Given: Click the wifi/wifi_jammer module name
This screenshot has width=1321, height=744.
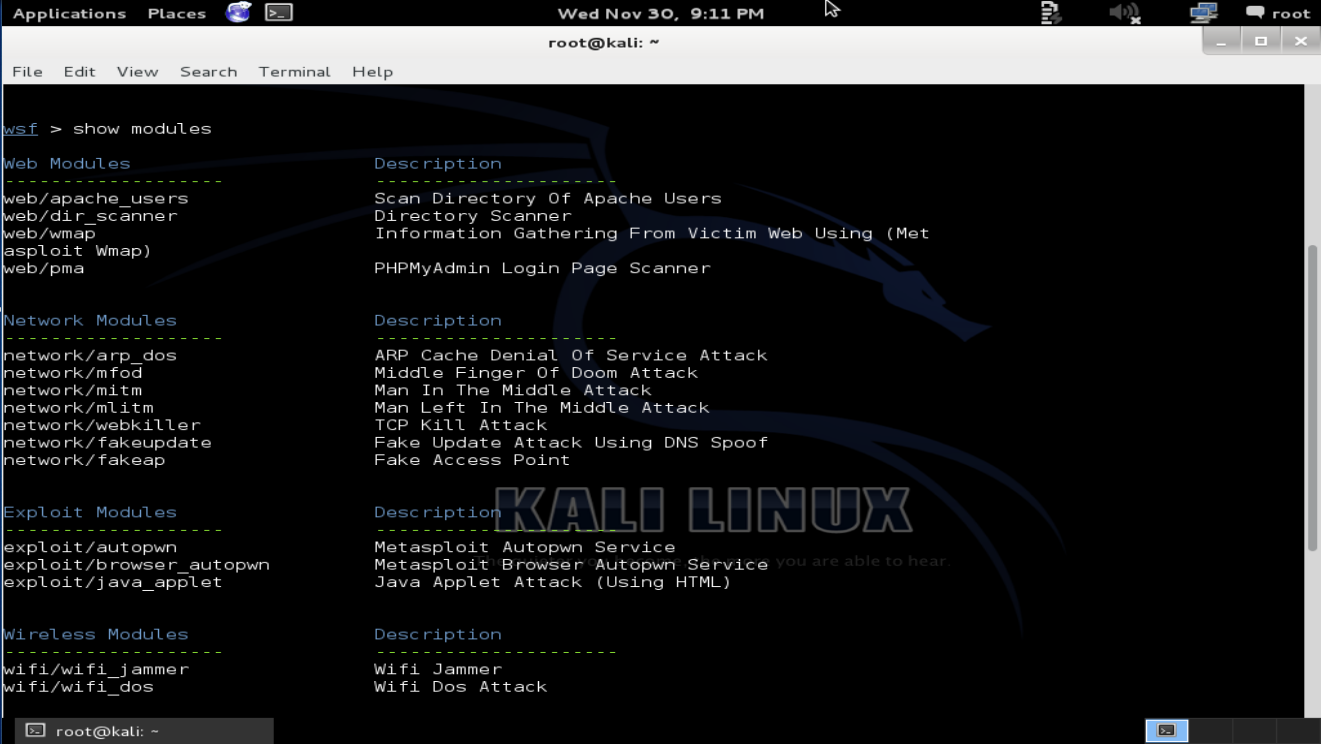Looking at the screenshot, I should click(x=95, y=669).
